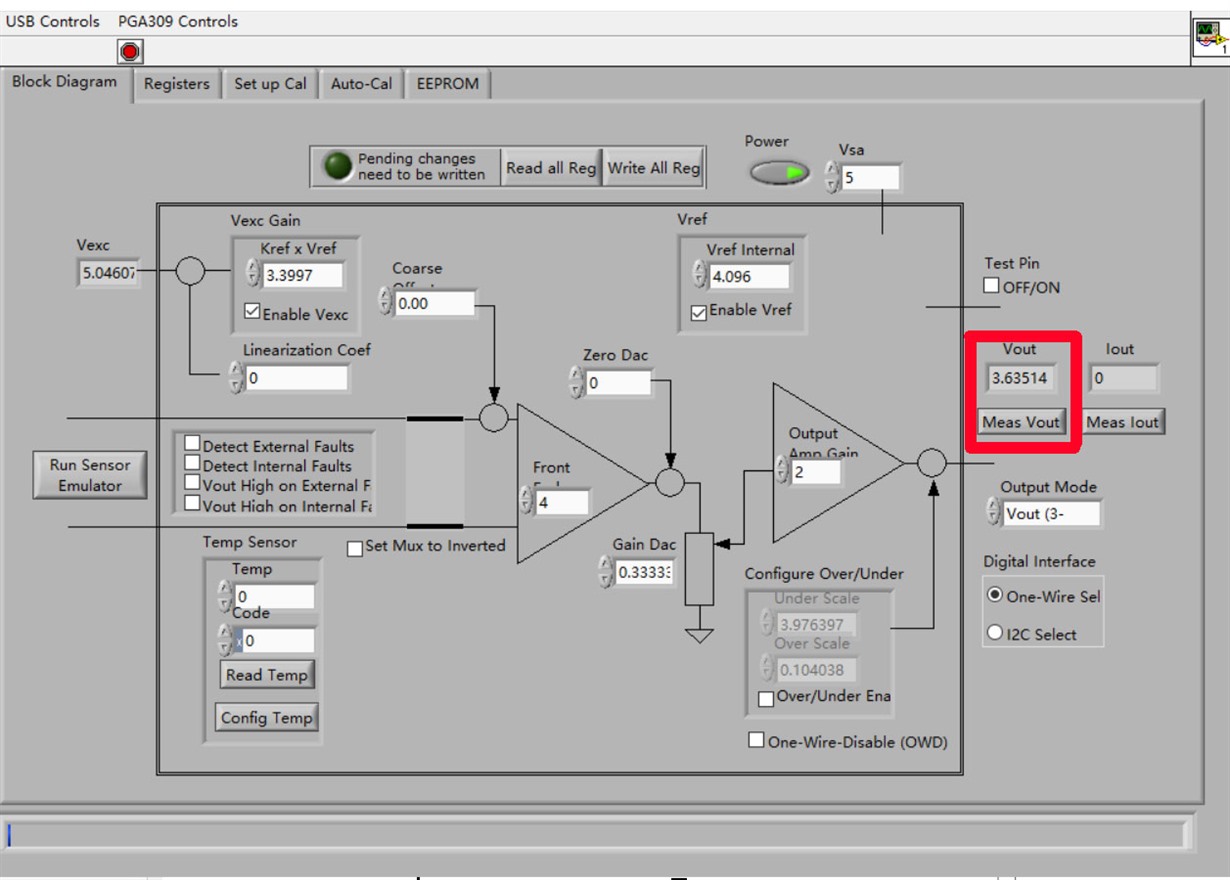Check Vout High on Internal Faults
The image size is (1230, 880).
click(193, 505)
